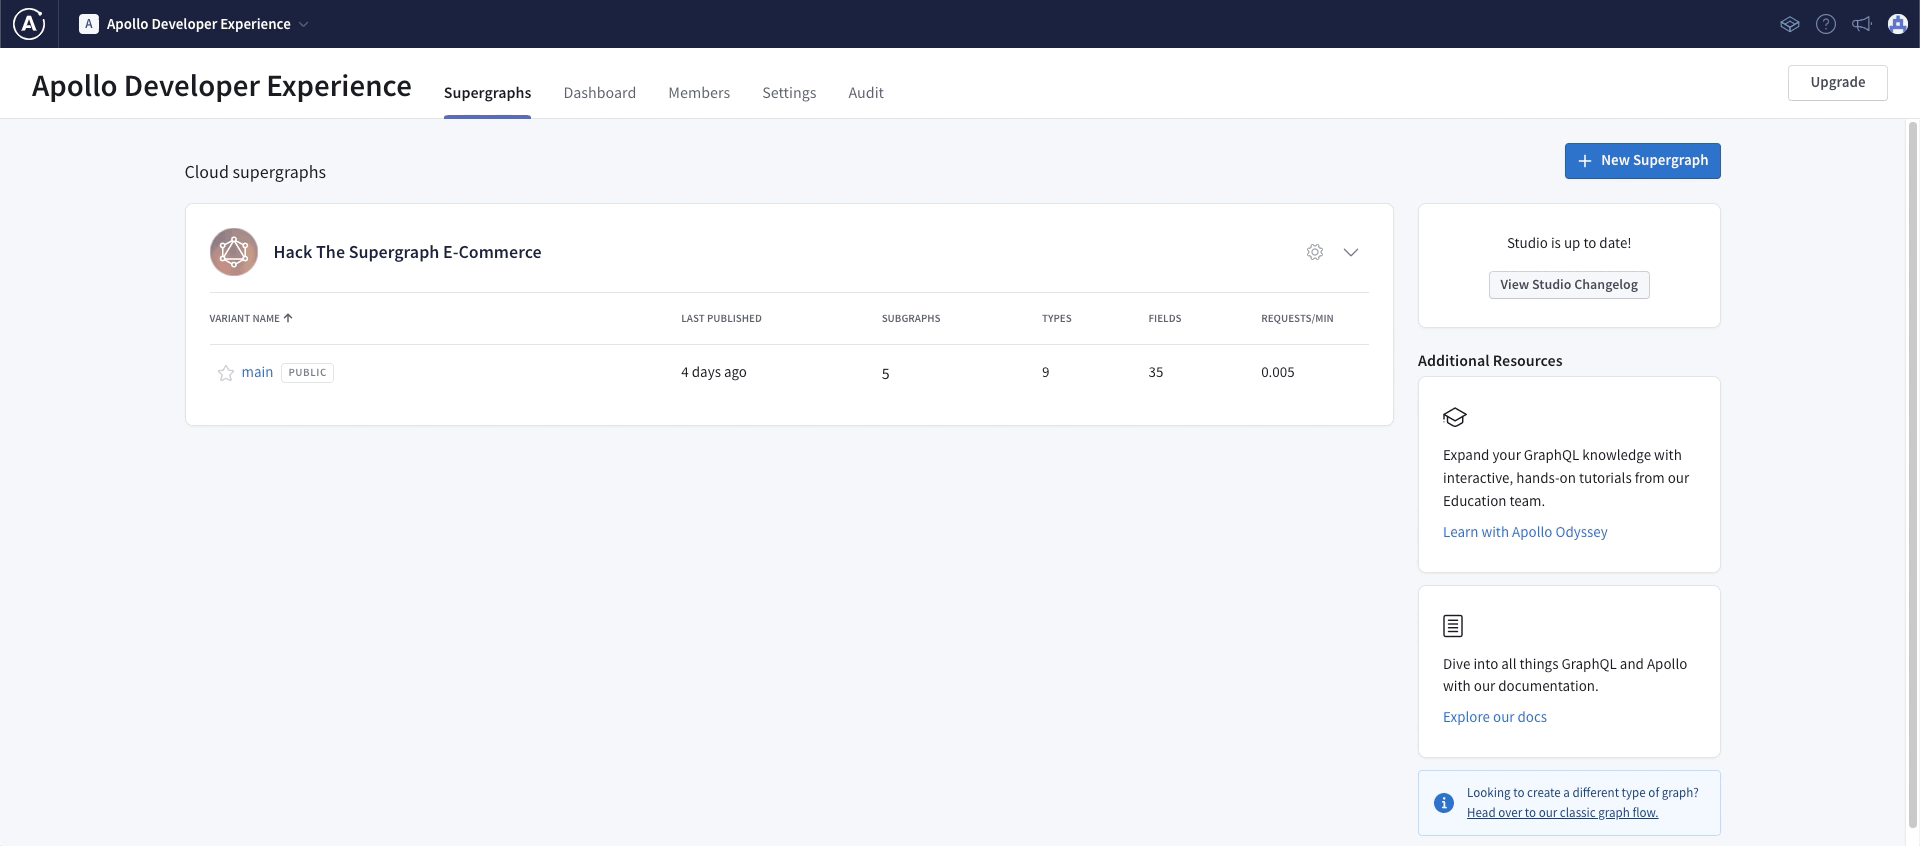
Task: Click the Subgraphs column header
Action: tap(911, 318)
